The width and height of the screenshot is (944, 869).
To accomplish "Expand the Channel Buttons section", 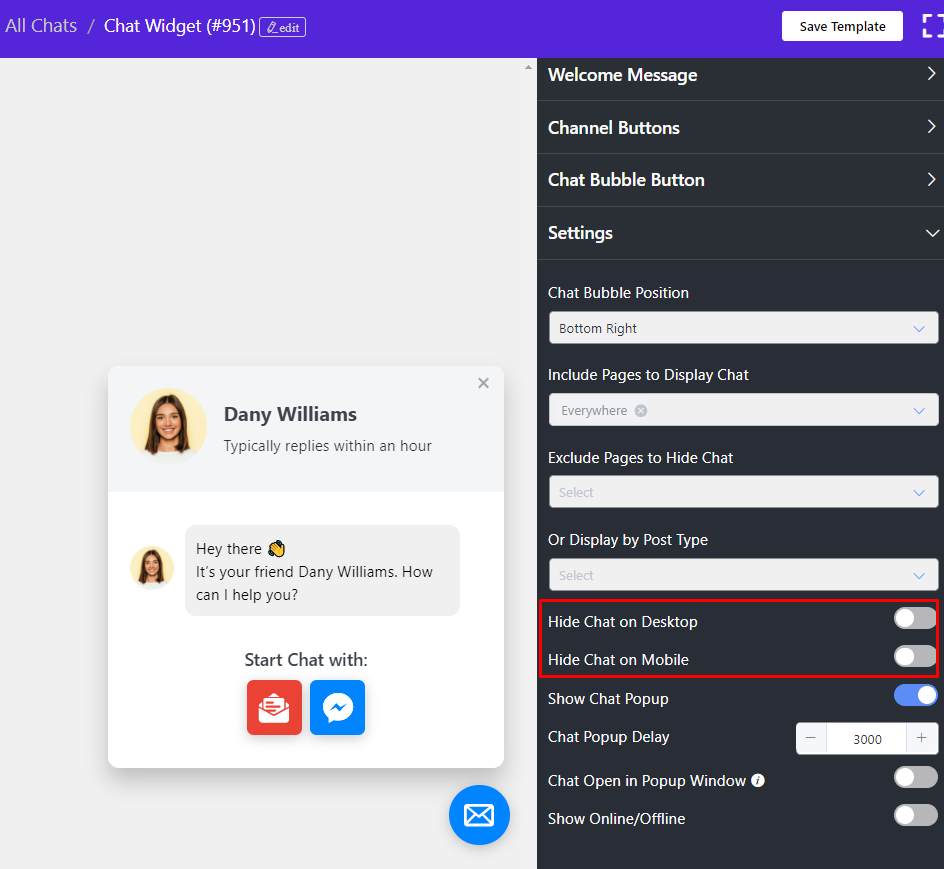I will [x=741, y=127].
